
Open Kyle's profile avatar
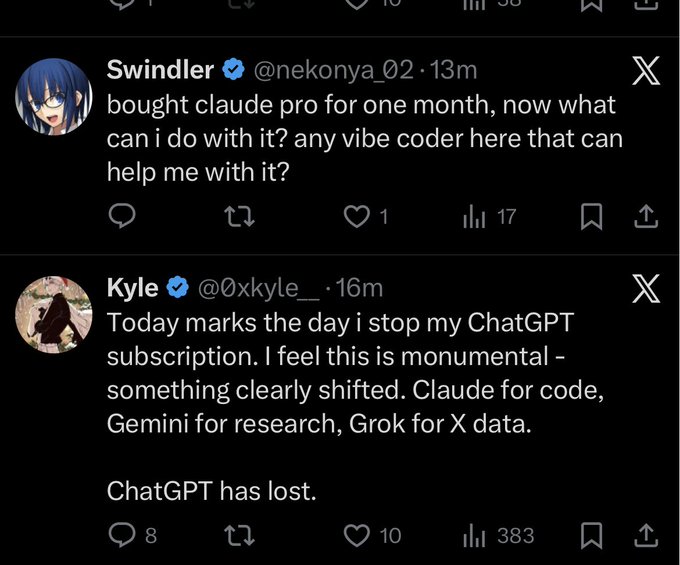(51, 317)
